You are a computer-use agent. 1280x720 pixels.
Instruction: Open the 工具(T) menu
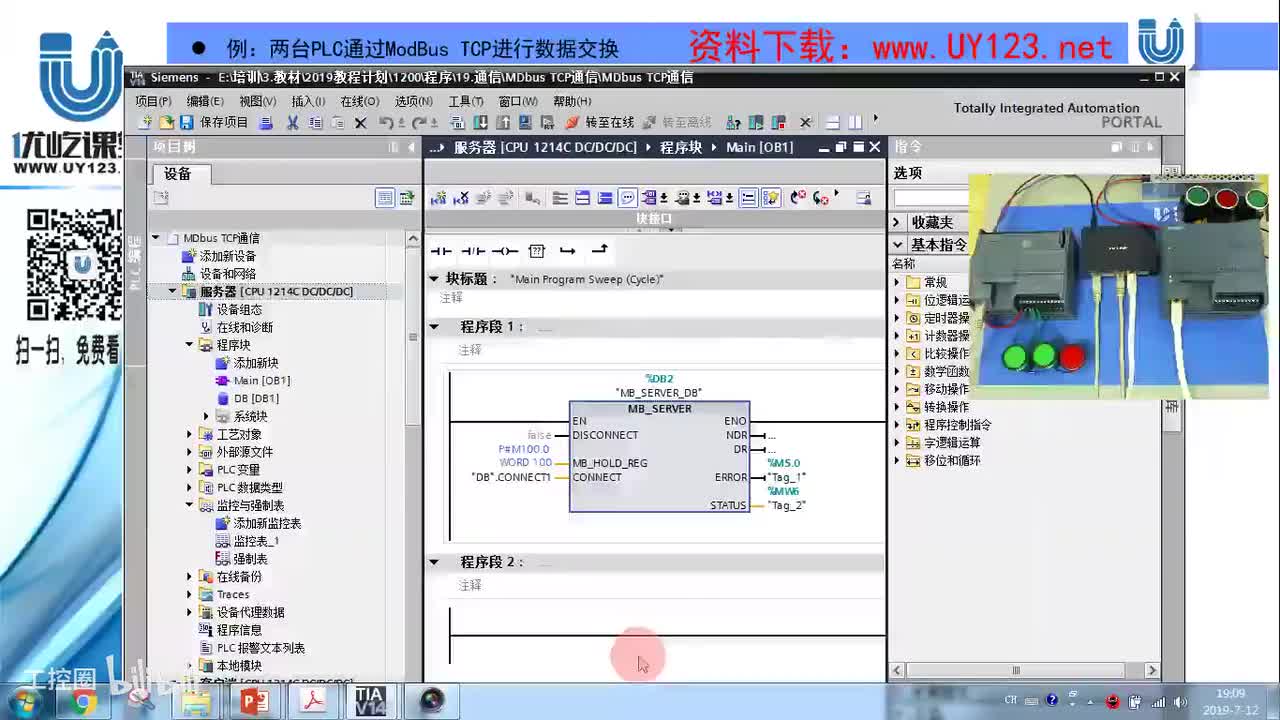(466, 101)
